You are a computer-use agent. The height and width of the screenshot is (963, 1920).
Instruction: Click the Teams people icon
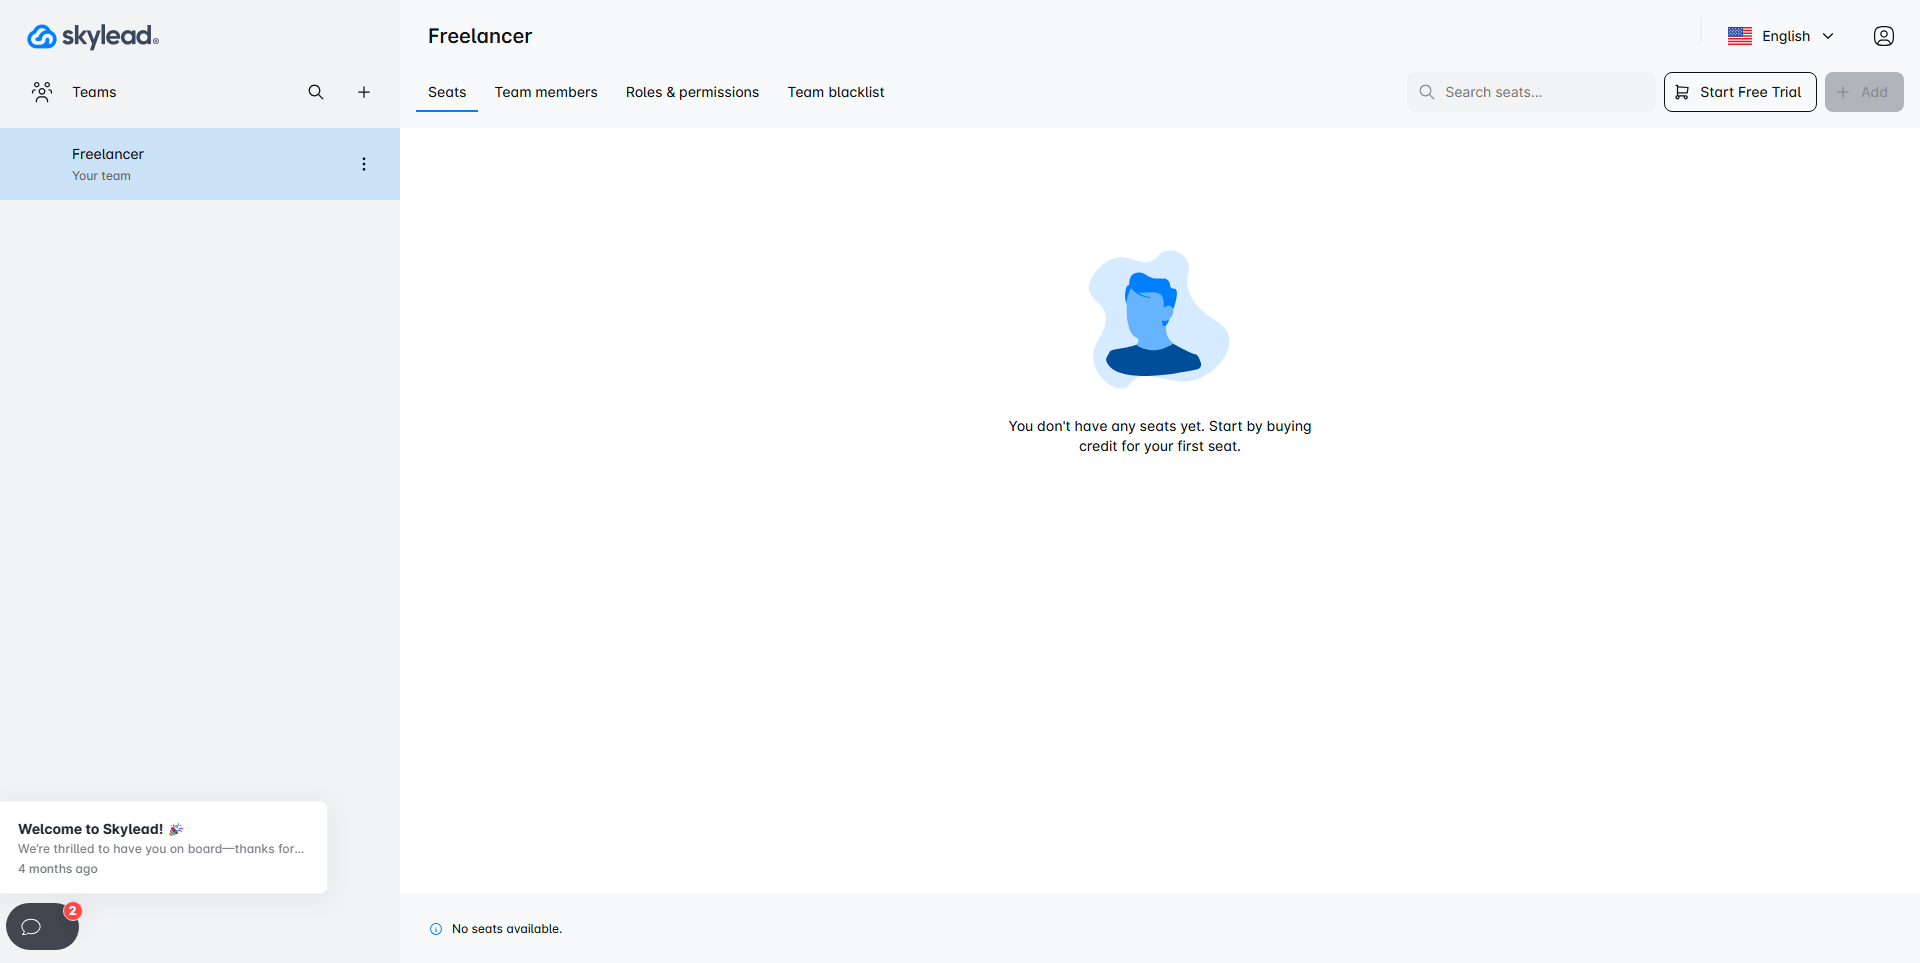42,92
